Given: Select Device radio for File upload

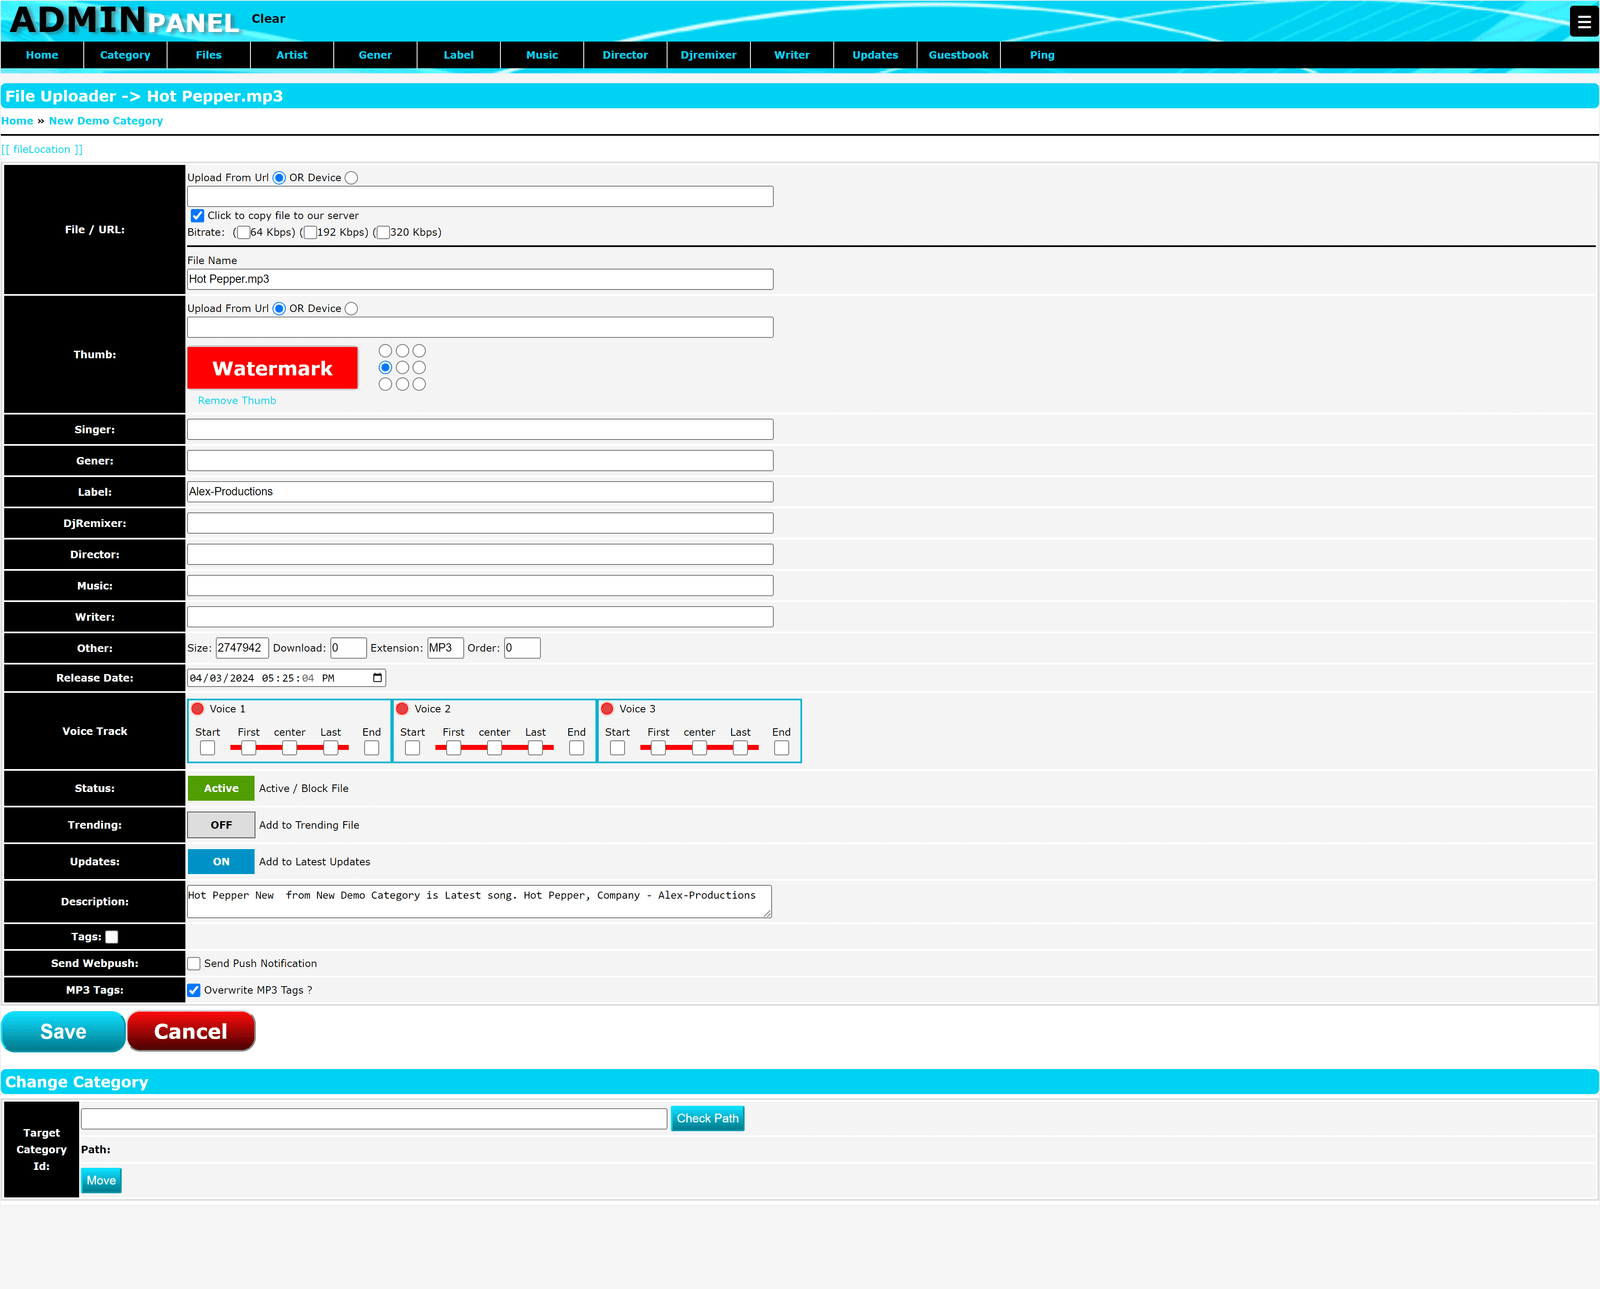Looking at the screenshot, I should (x=351, y=178).
